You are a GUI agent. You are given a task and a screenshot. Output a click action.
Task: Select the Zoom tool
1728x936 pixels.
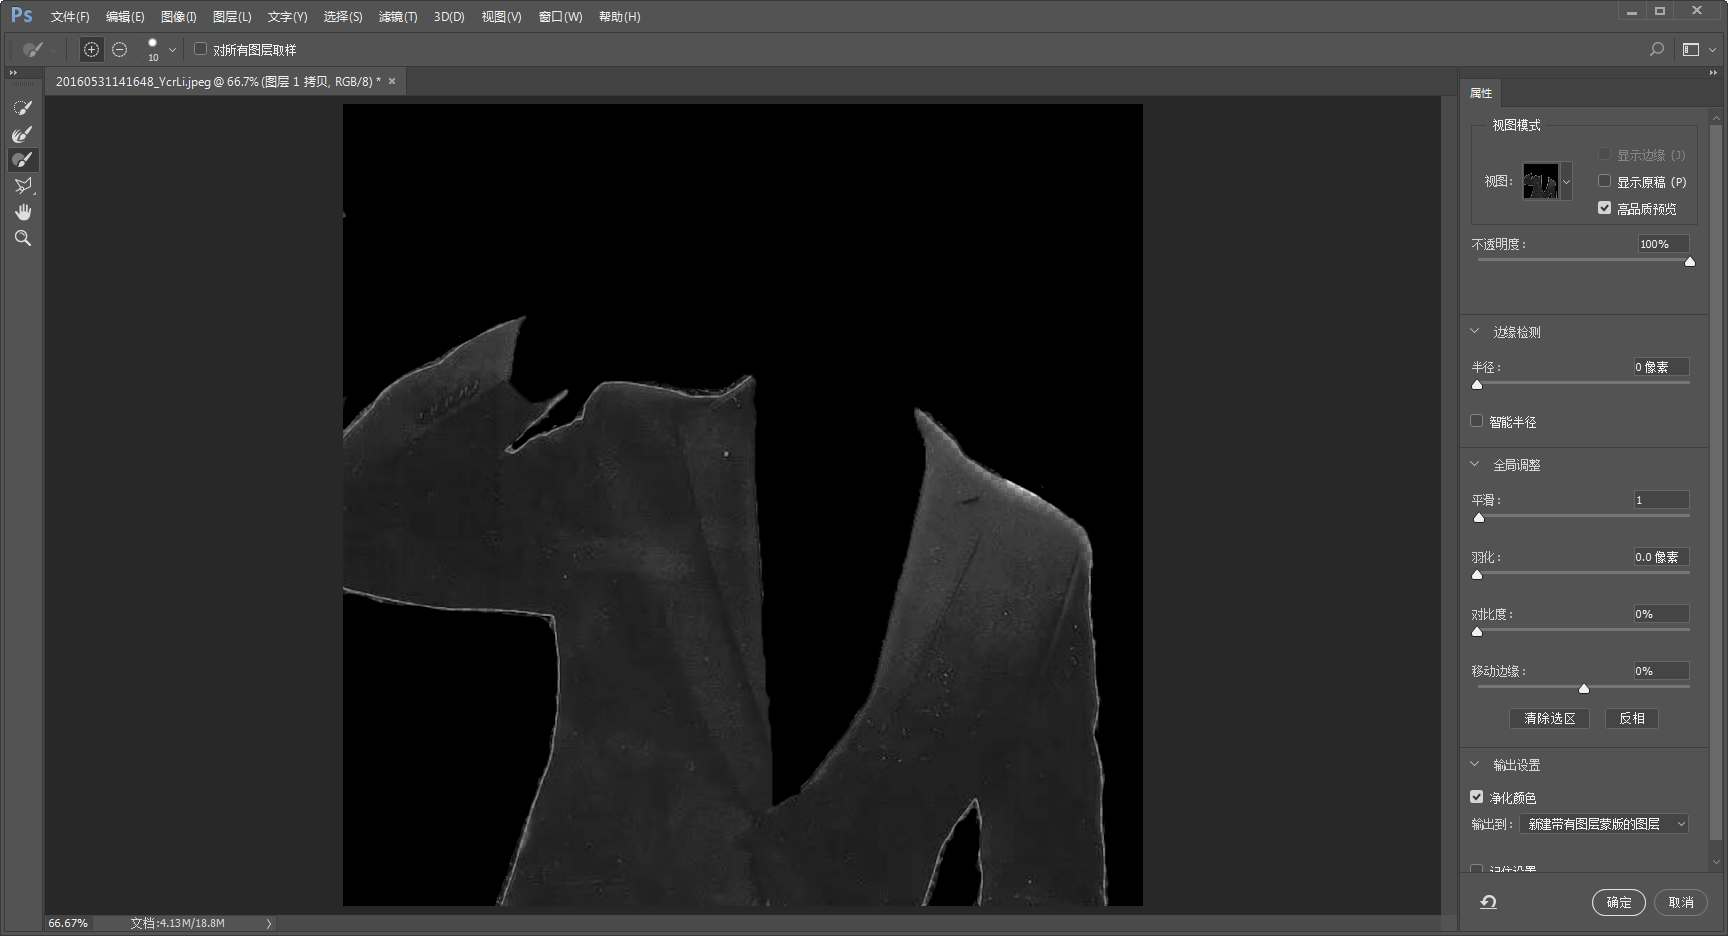coord(22,238)
